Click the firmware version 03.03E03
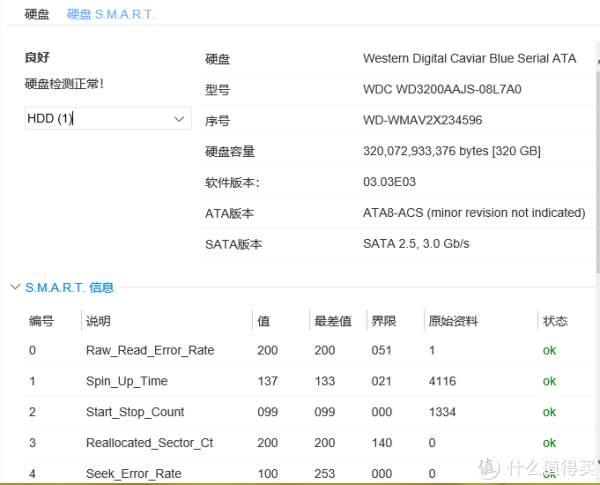This screenshot has height=485, width=600. 389,182
